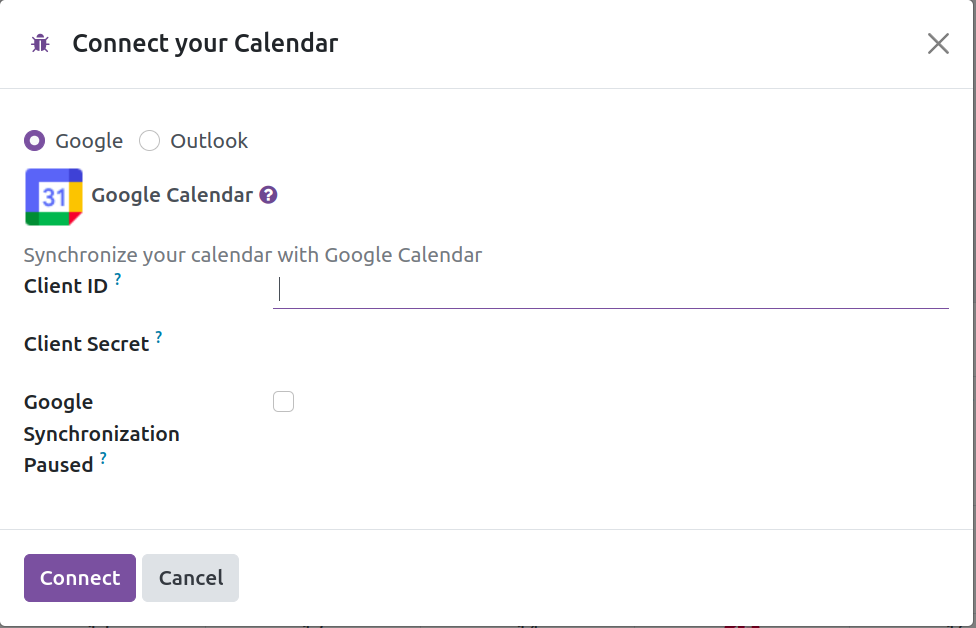The width and height of the screenshot is (976, 628).
Task: Open the Google Calendar help question-mark icon
Action: [x=268, y=195]
